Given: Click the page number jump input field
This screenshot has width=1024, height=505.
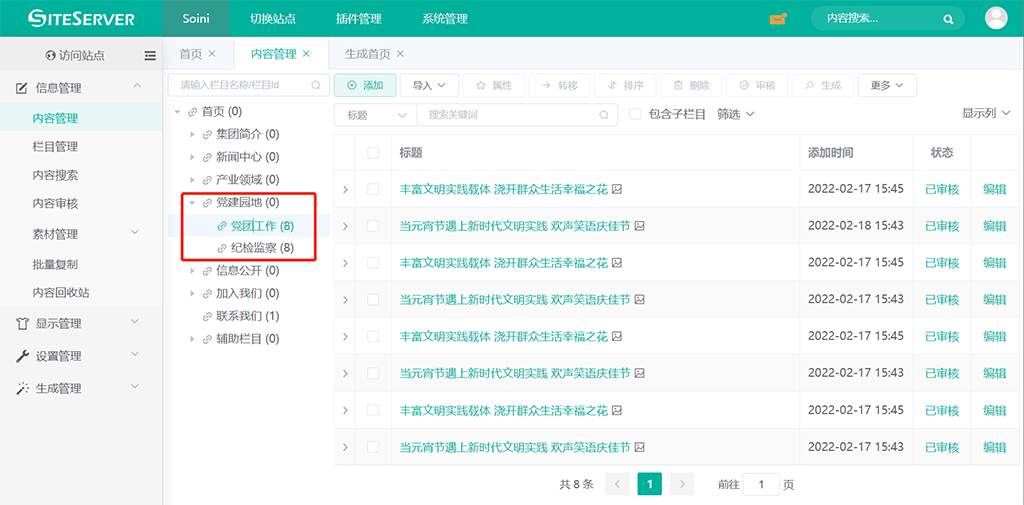Looking at the screenshot, I should click(x=761, y=484).
